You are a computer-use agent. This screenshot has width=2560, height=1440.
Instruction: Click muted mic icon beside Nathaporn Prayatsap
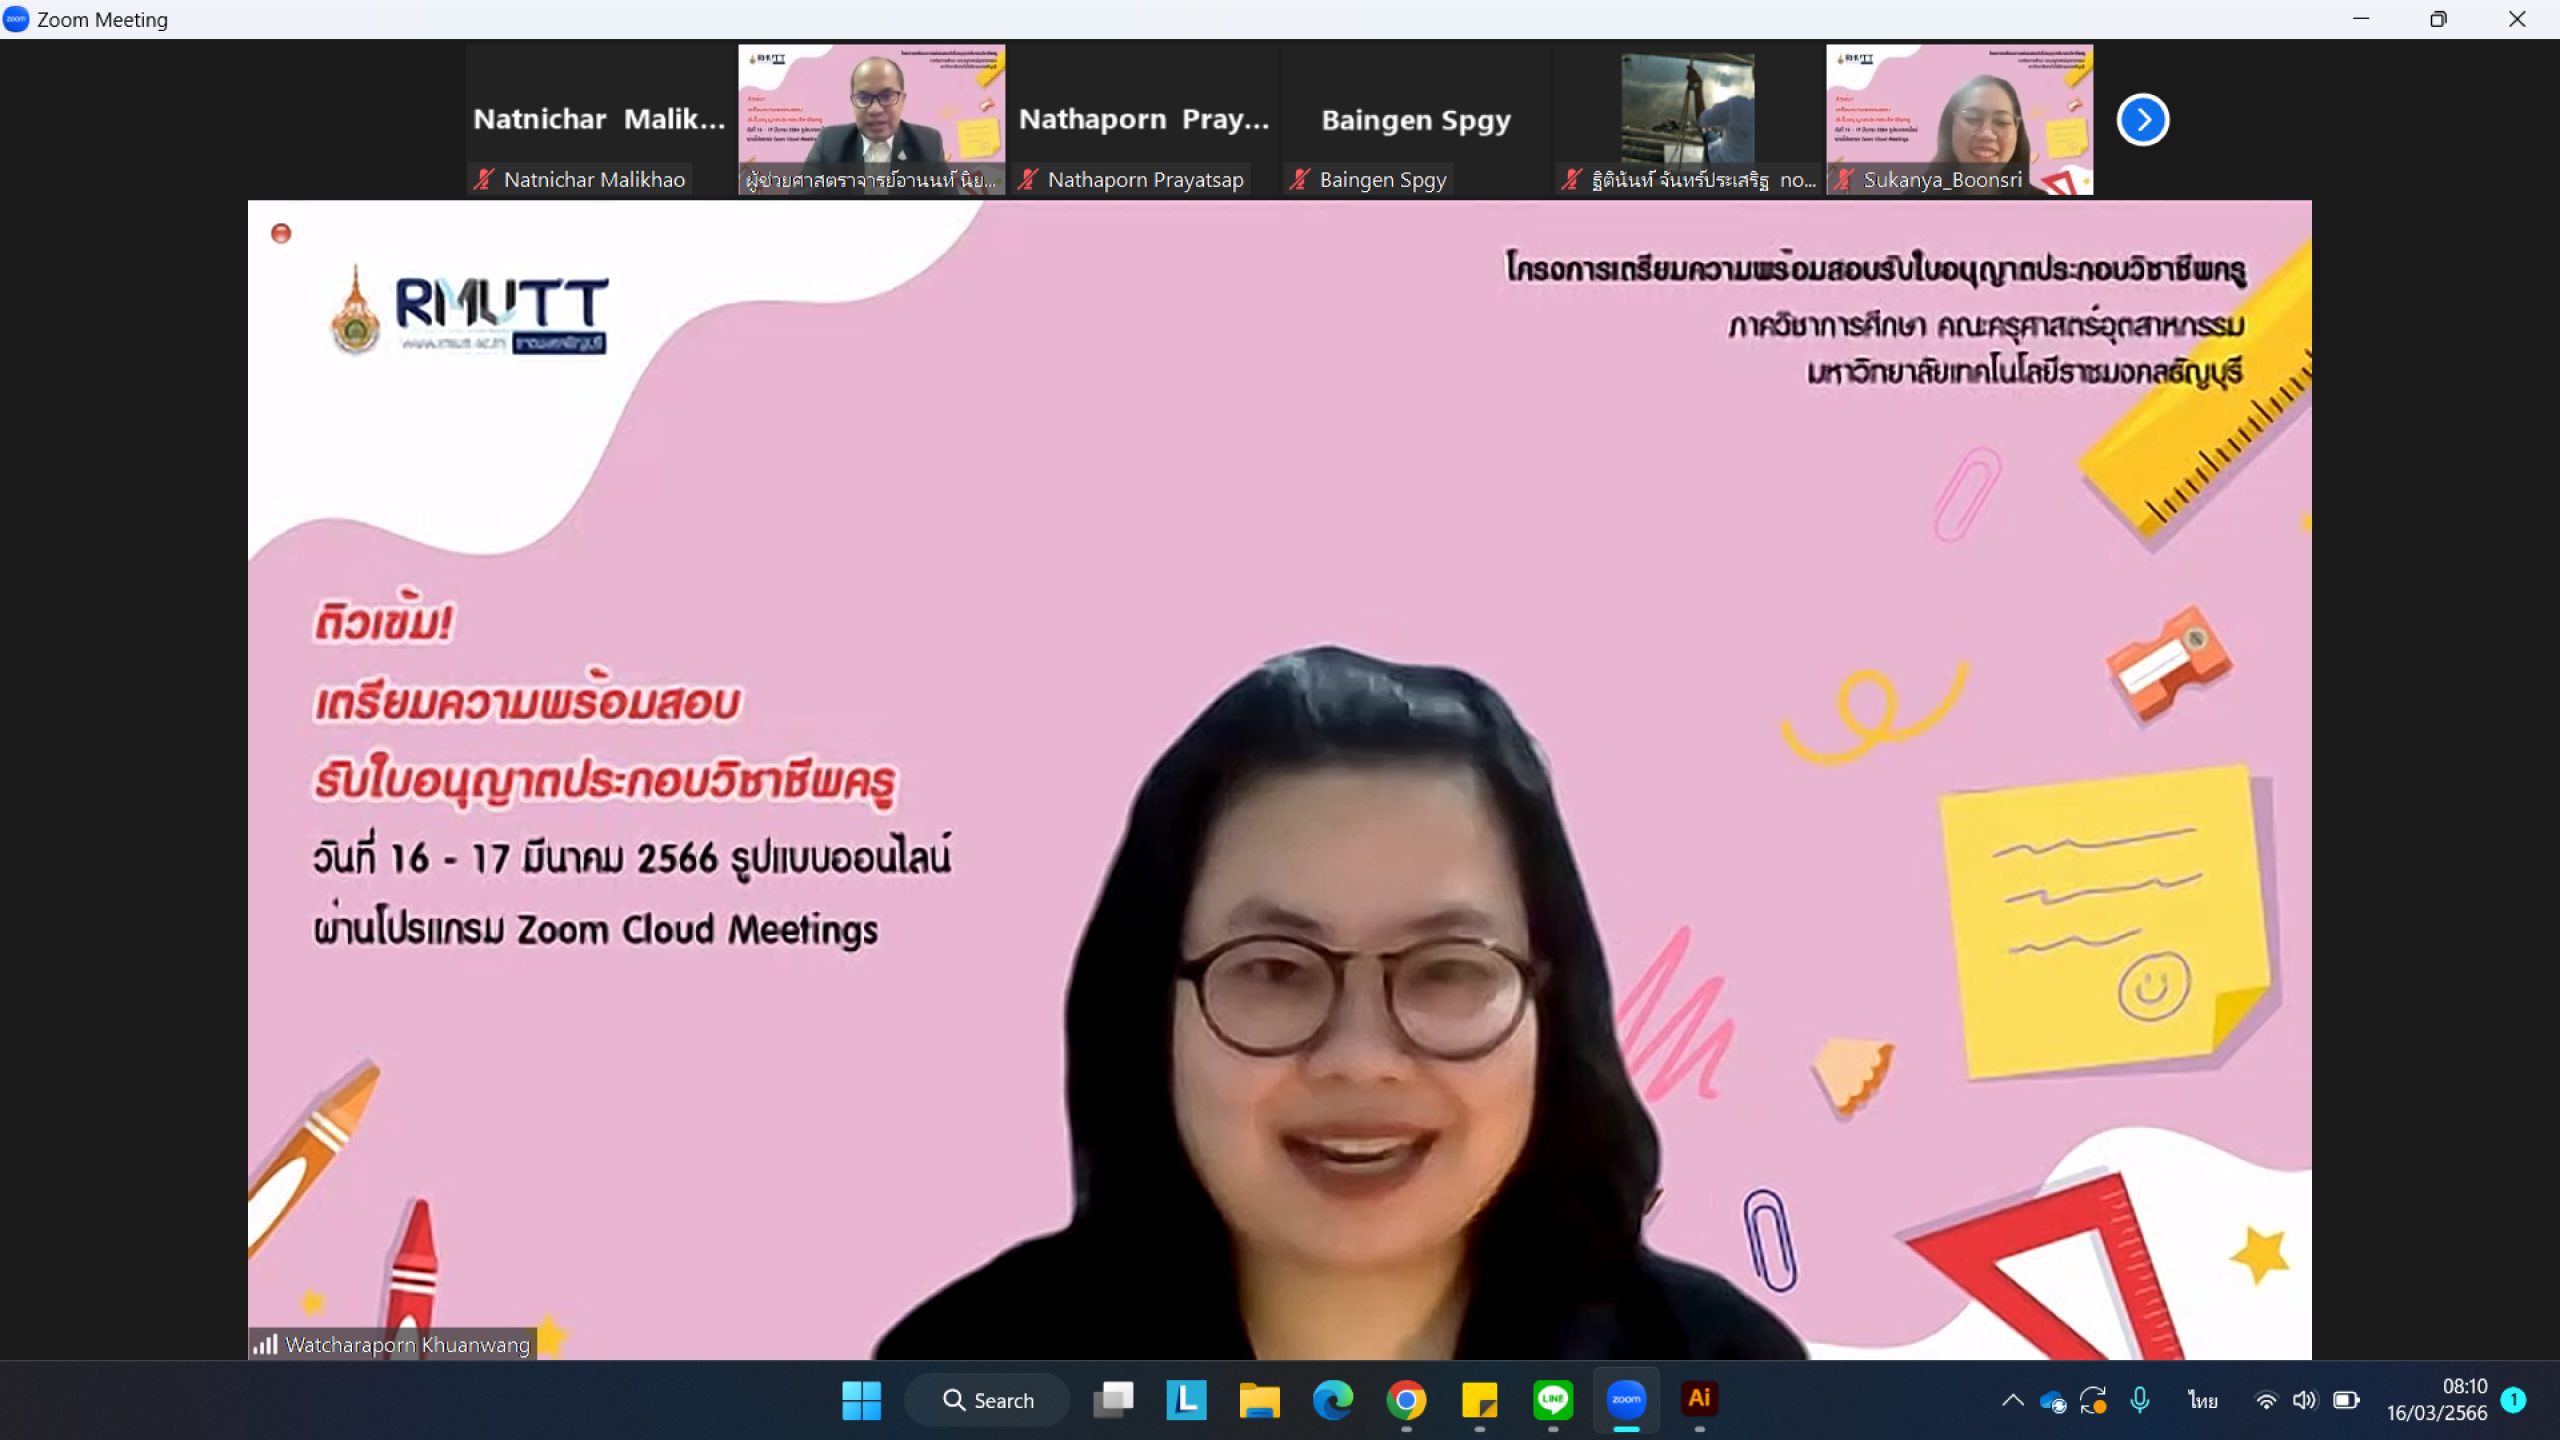[1028, 180]
